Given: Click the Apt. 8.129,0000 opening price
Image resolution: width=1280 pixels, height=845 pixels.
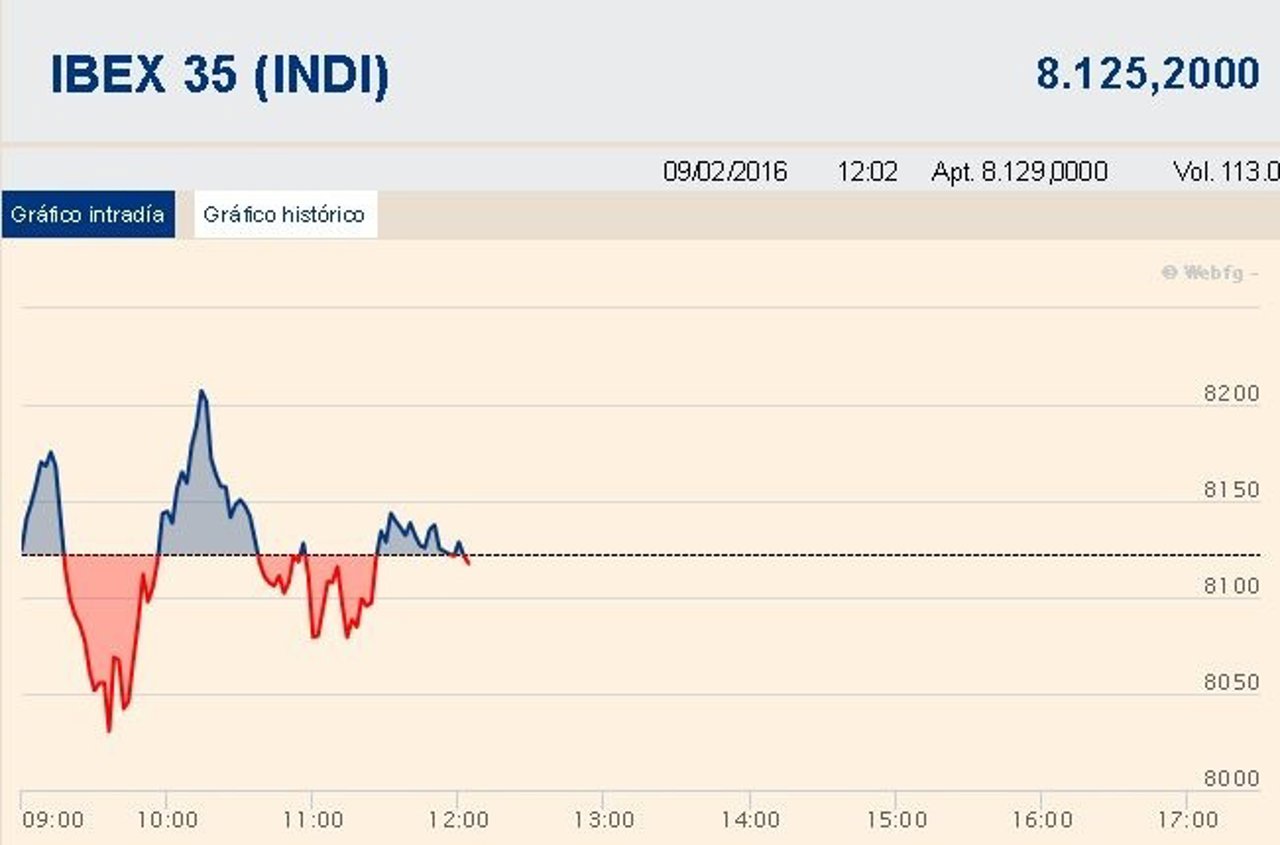Looking at the screenshot, I should [x=1018, y=170].
